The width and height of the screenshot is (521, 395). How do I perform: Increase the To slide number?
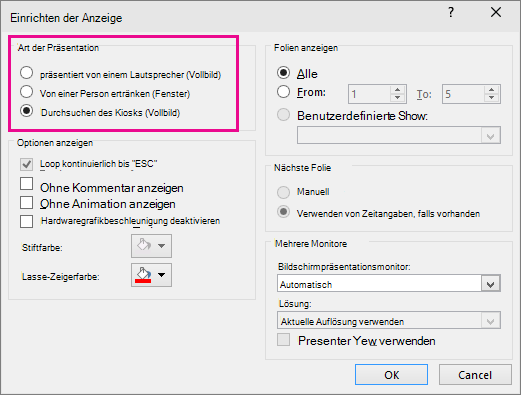[492, 90]
